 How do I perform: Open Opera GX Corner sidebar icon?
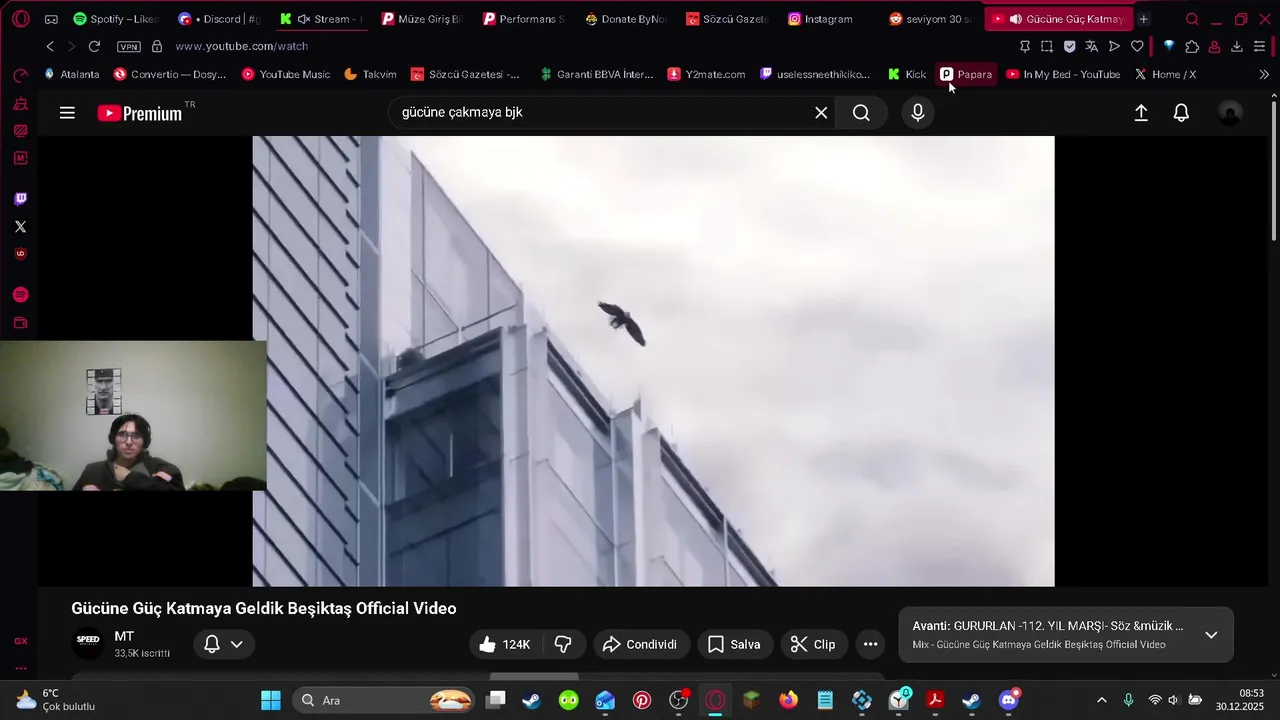point(20,641)
